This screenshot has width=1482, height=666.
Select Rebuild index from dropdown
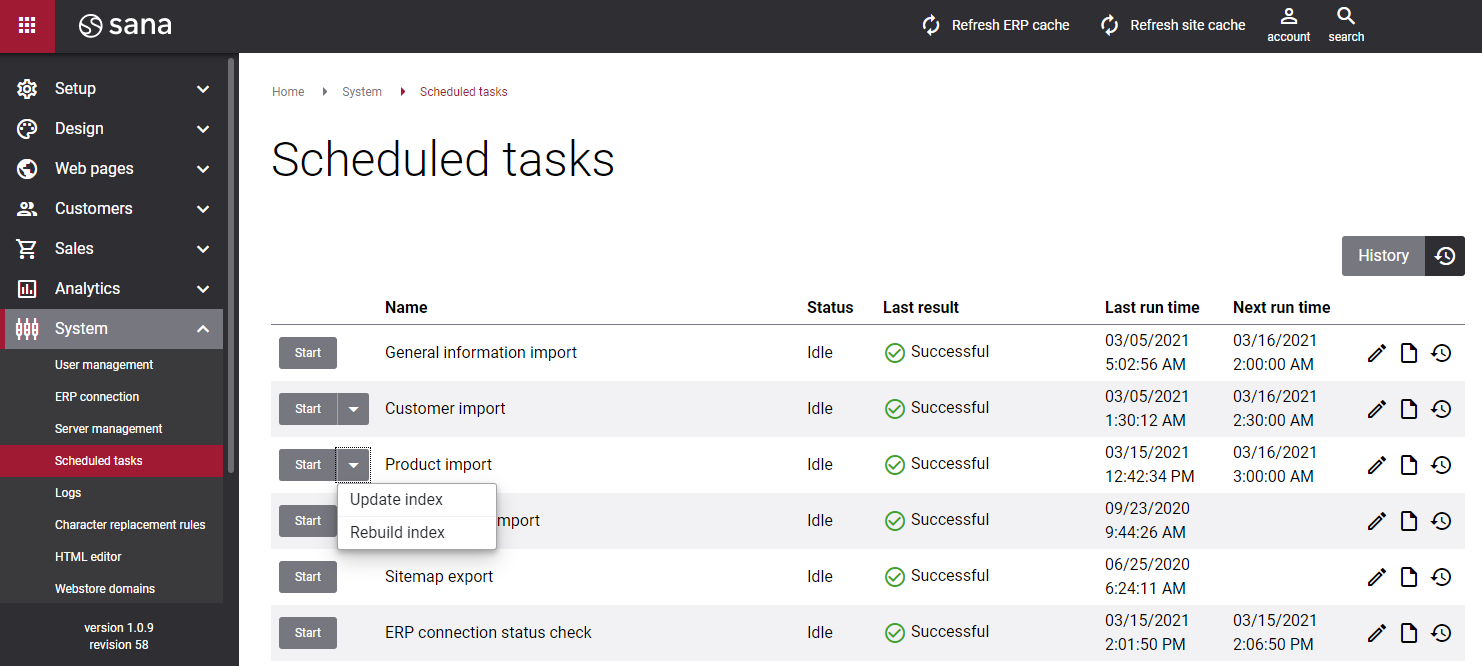click(417, 533)
